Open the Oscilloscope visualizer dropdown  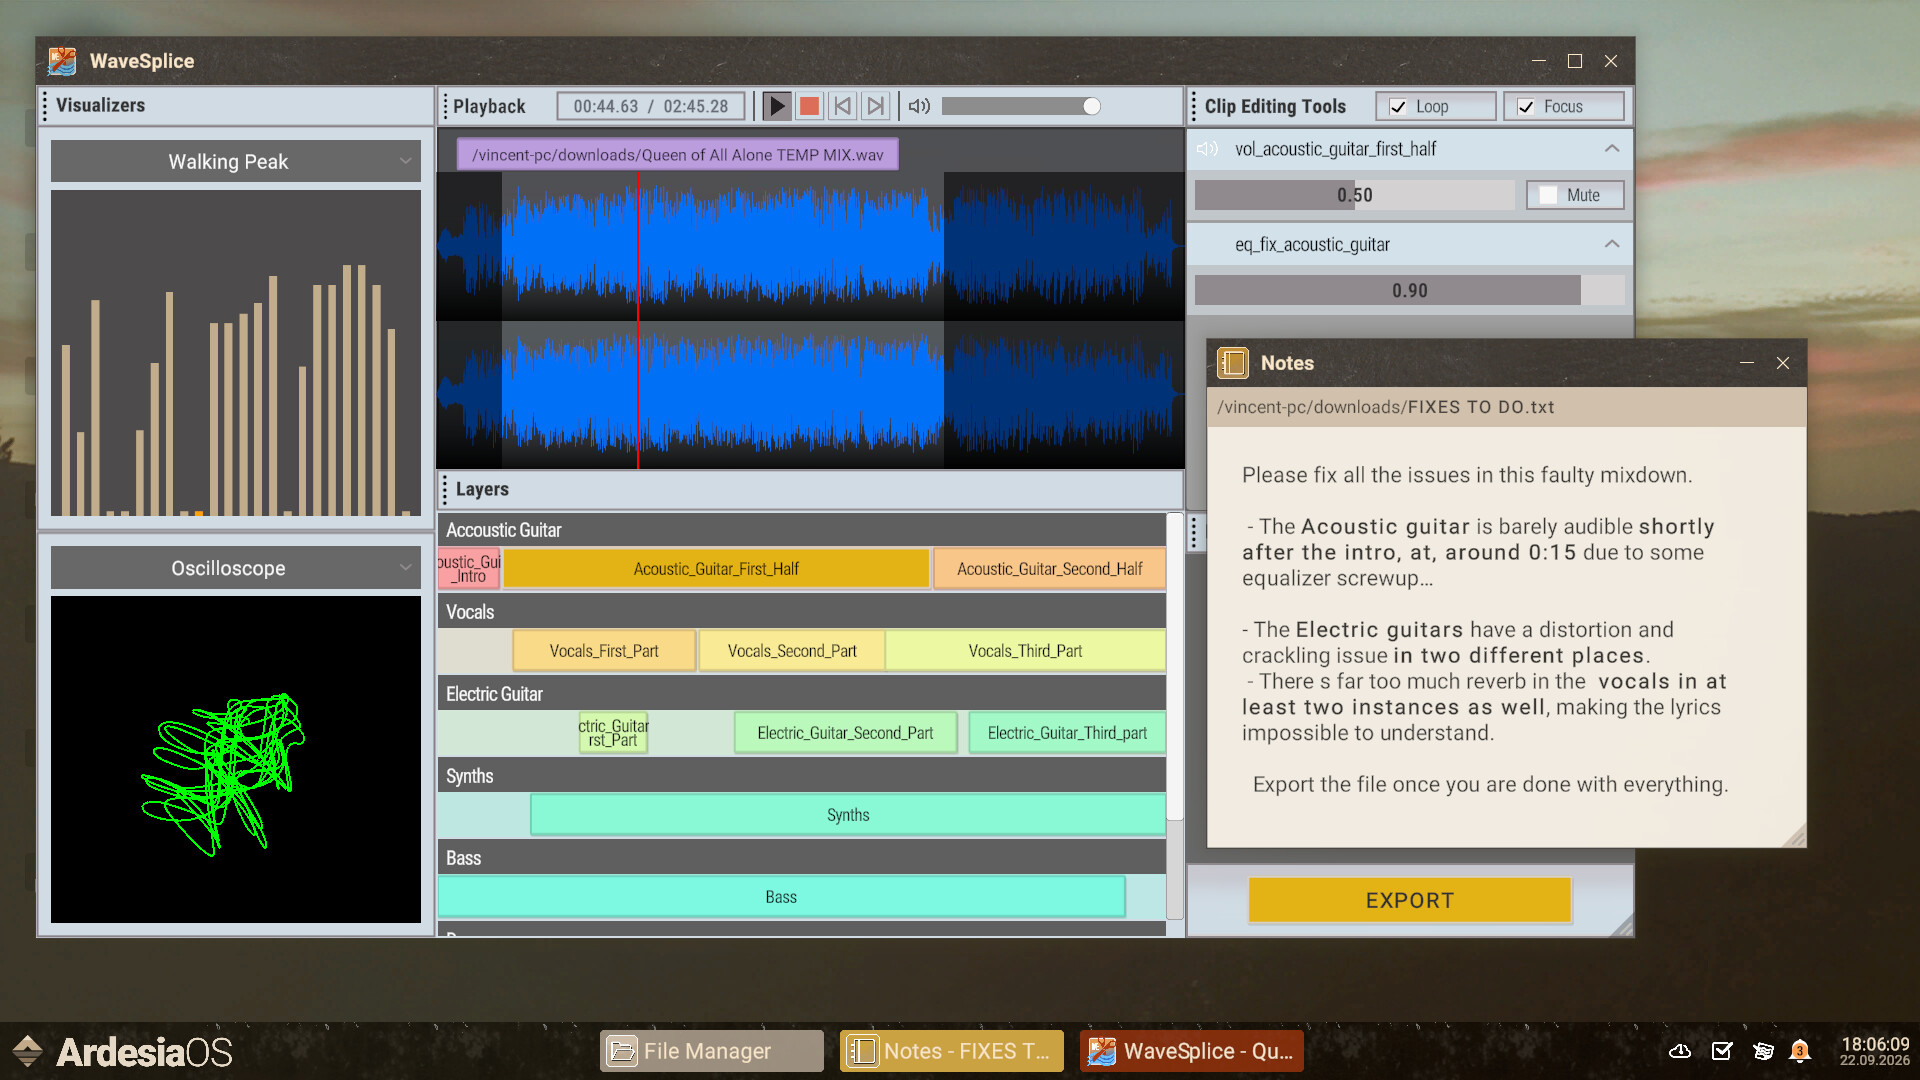pos(405,567)
